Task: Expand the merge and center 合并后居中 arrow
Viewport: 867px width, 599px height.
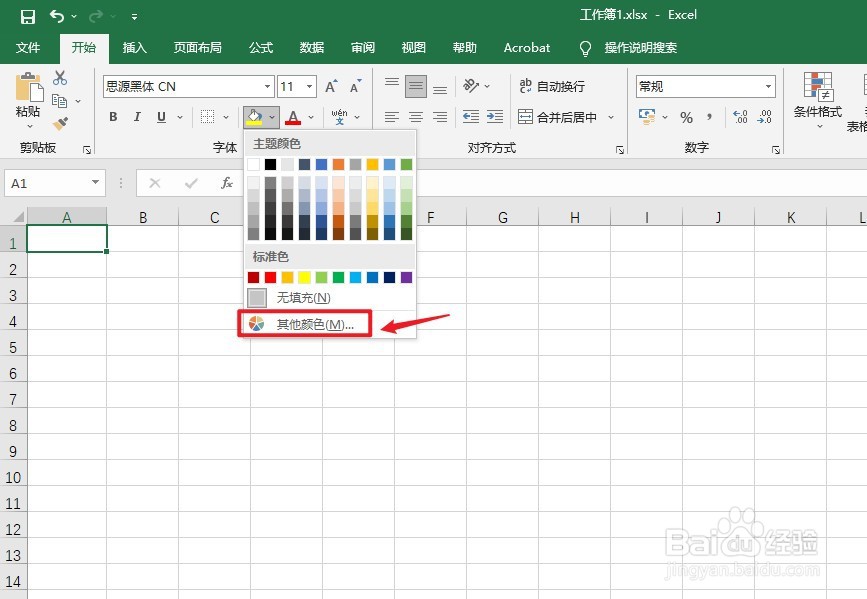Action: tap(611, 117)
